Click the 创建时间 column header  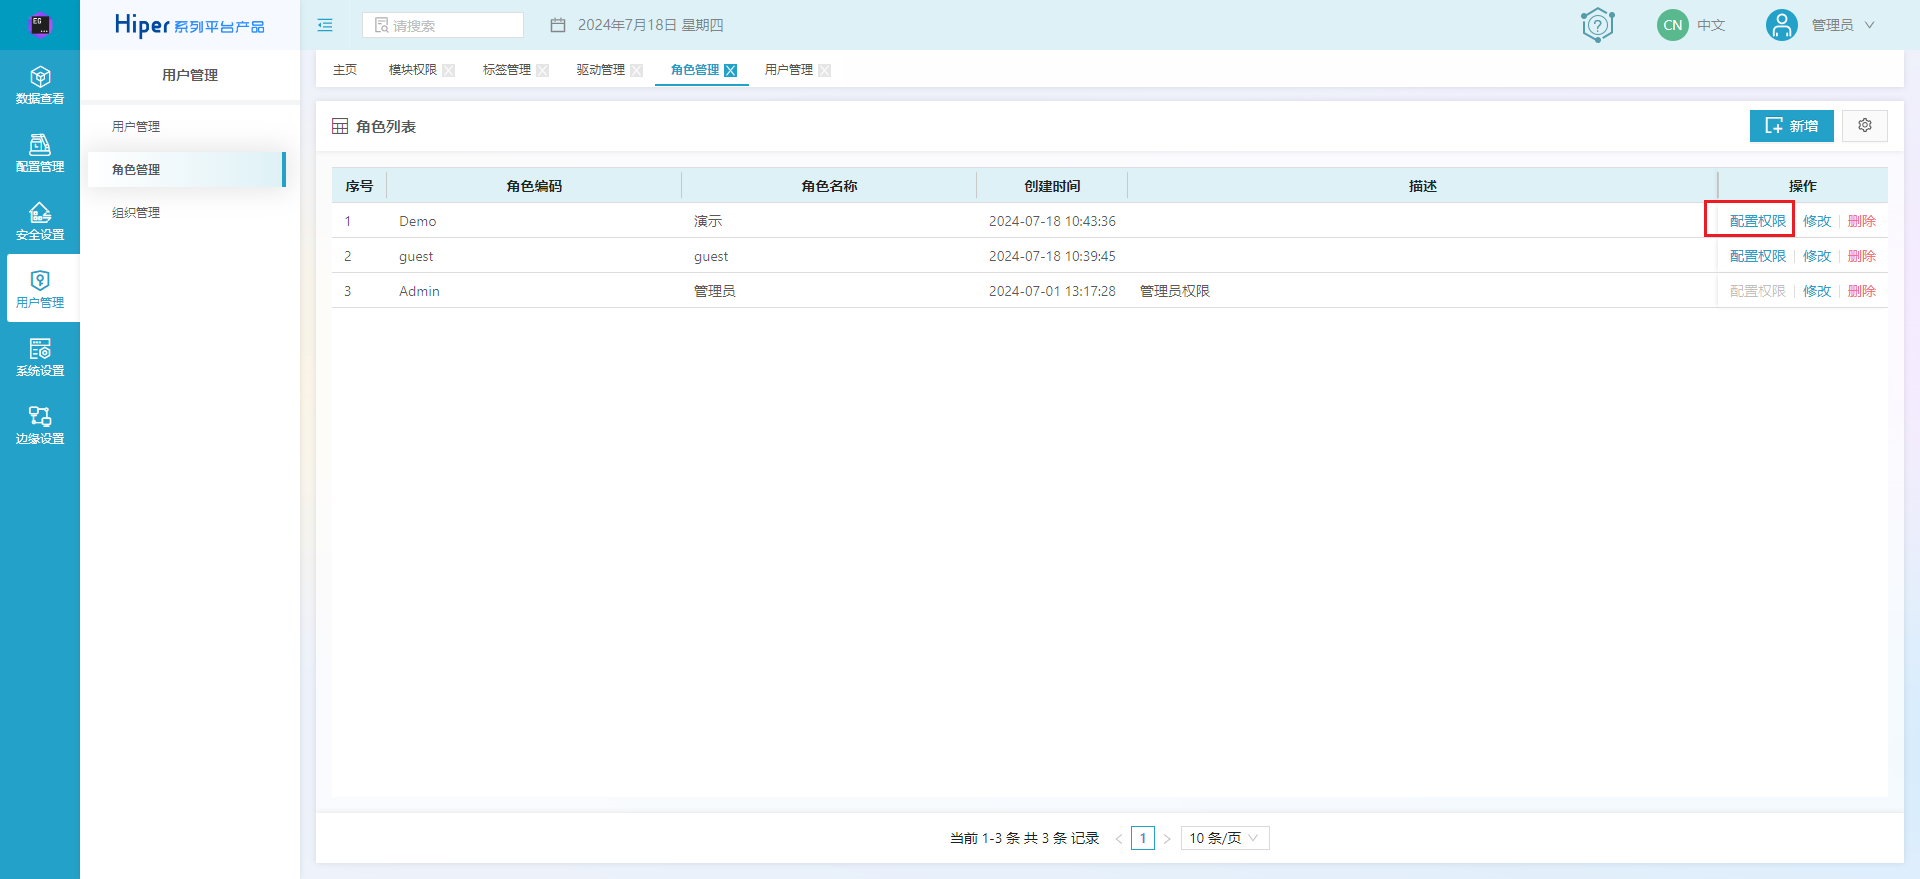coord(1052,186)
